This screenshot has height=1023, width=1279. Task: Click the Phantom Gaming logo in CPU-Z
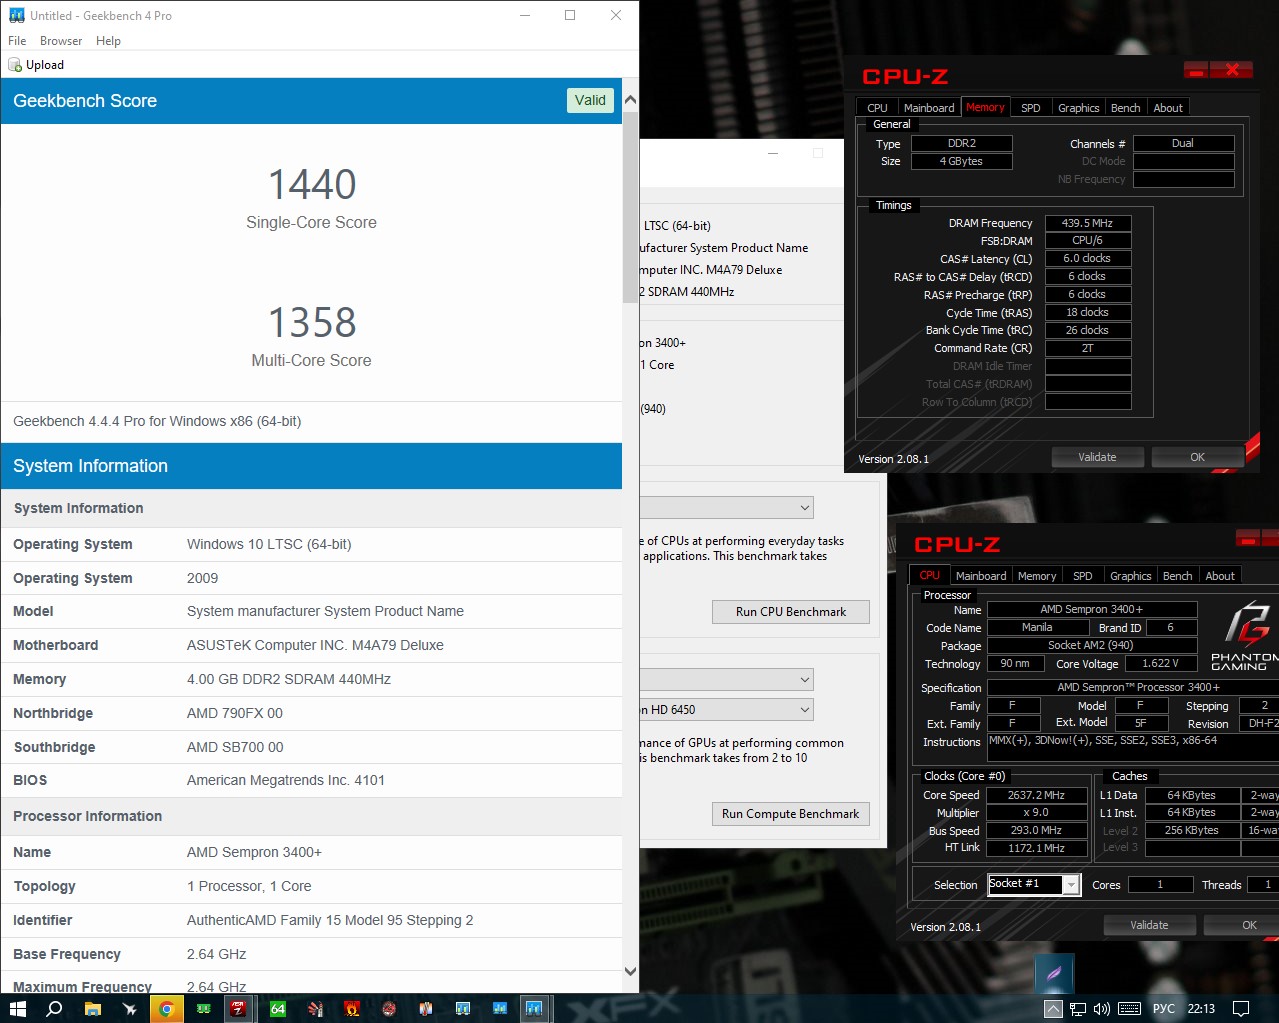pyautogui.click(x=1244, y=637)
